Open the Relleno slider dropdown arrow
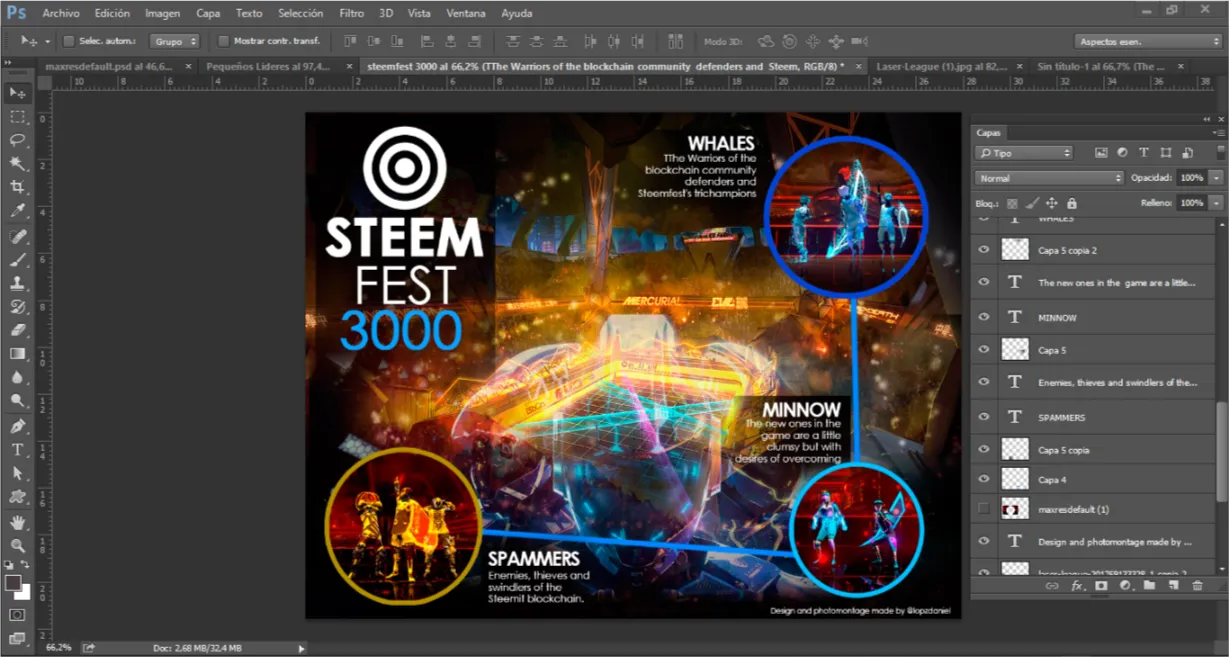The width and height of the screenshot is (1229, 657). coord(1216,203)
